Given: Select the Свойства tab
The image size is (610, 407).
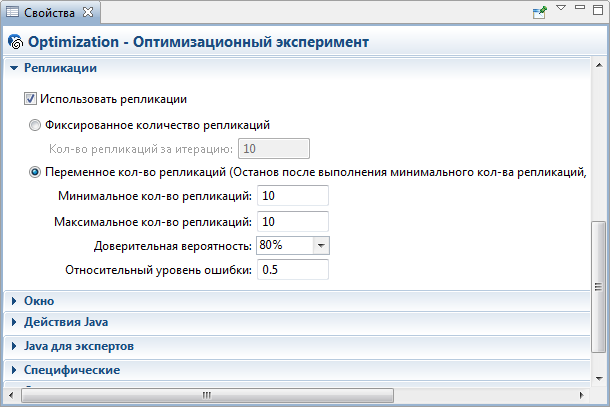Looking at the screenshot, I should [51, 12].
